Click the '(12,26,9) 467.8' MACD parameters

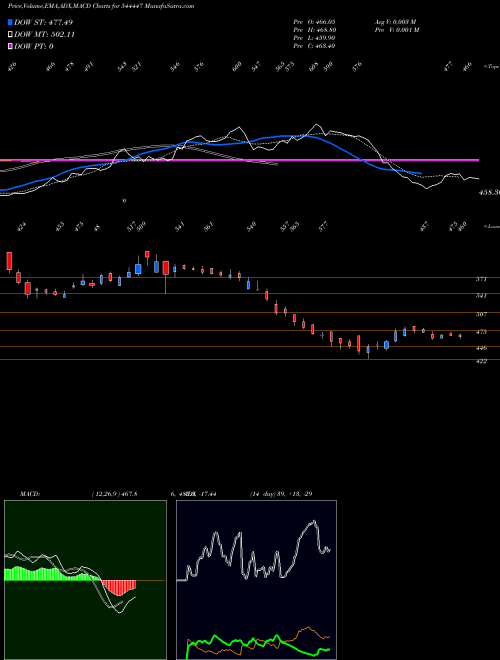pyautogui.click(x=114, y=494)
